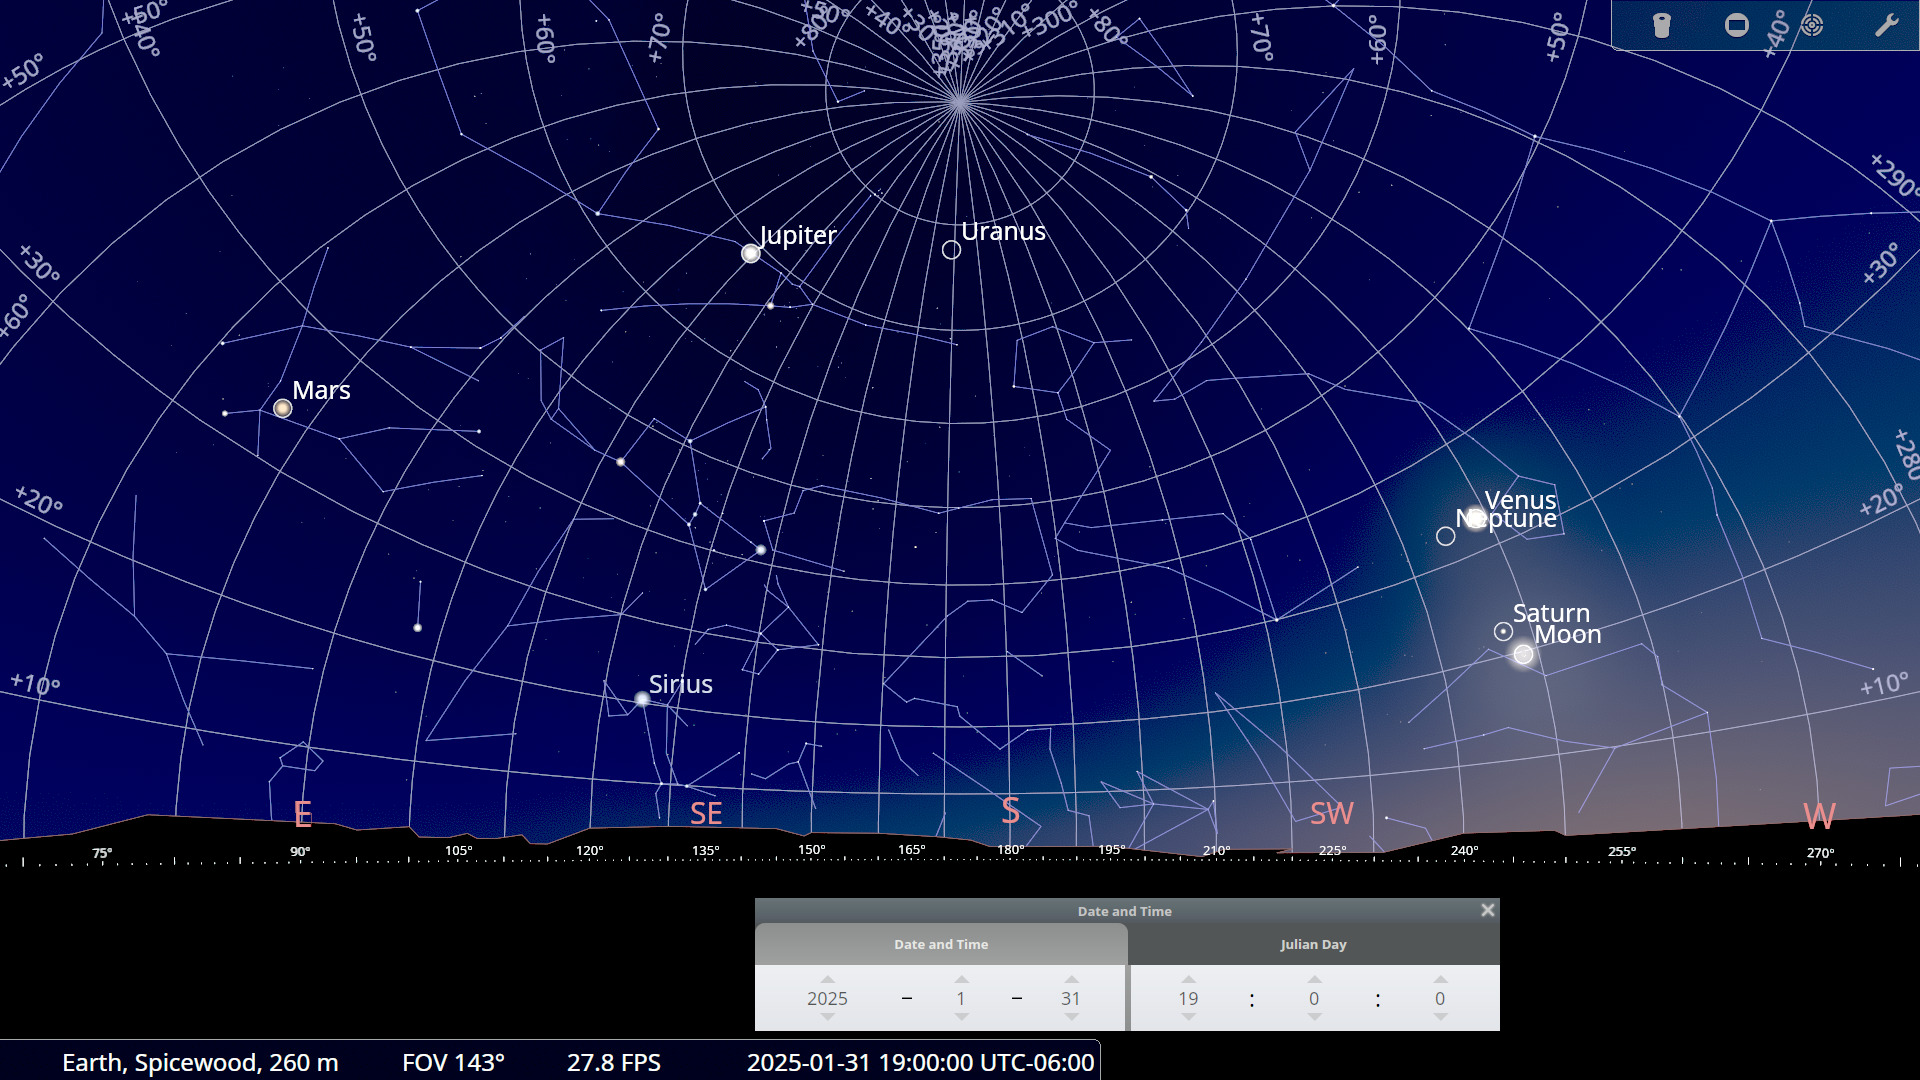
Task: Click the ocular eyepiece view icon
Action: [1661, 25]
